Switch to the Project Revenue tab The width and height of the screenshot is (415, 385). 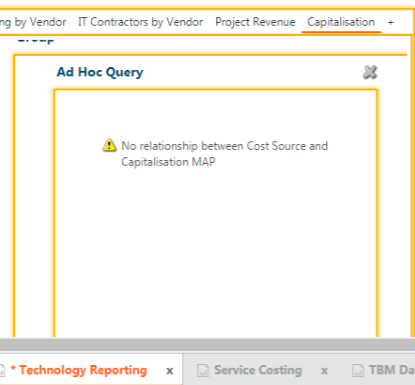[x=255, y=22]
